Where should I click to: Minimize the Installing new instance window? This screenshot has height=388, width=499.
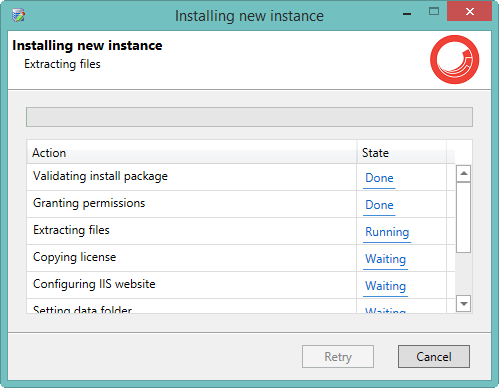coord(407,13)
